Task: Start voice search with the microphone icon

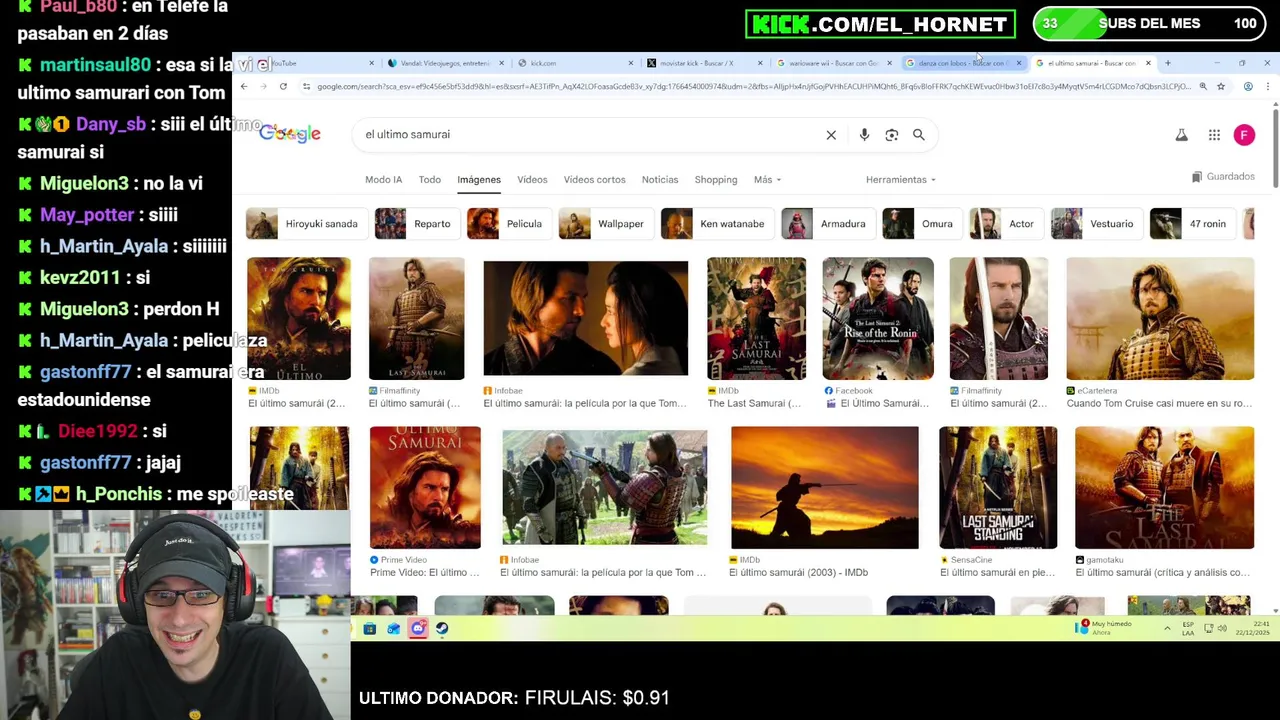Action: click(x=864, y=135)
